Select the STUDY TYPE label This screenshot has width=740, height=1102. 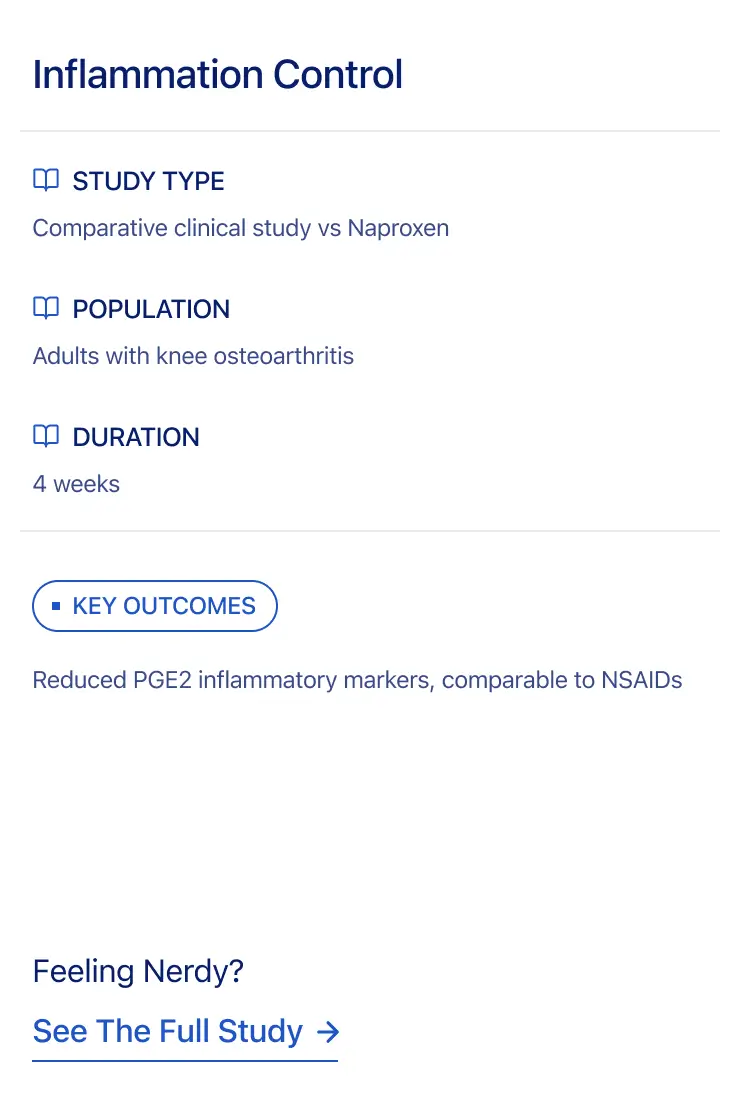[x=148, y=181]
